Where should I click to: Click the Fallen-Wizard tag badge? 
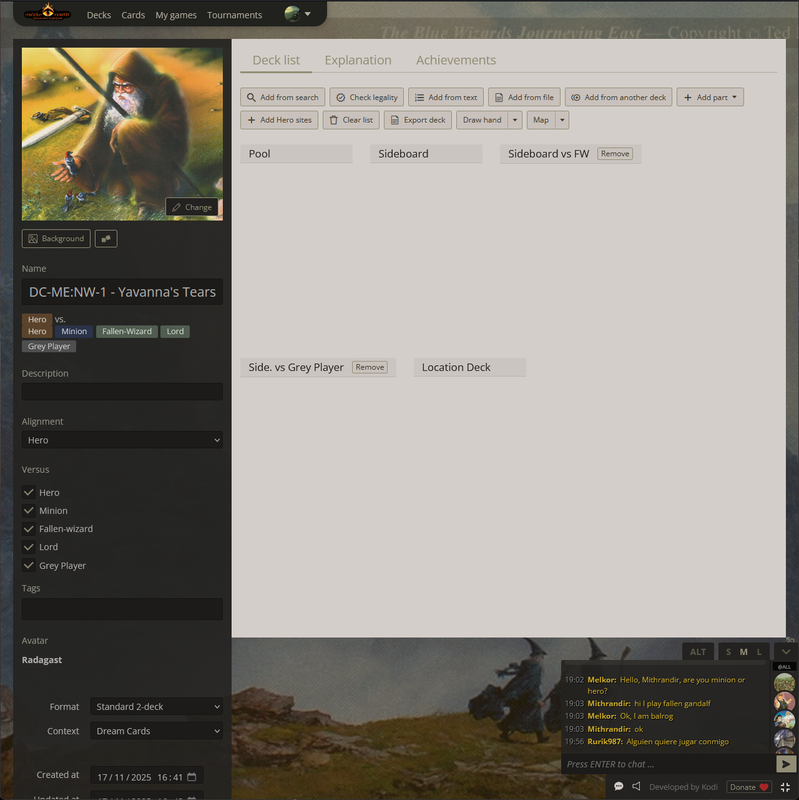point(127,332)
